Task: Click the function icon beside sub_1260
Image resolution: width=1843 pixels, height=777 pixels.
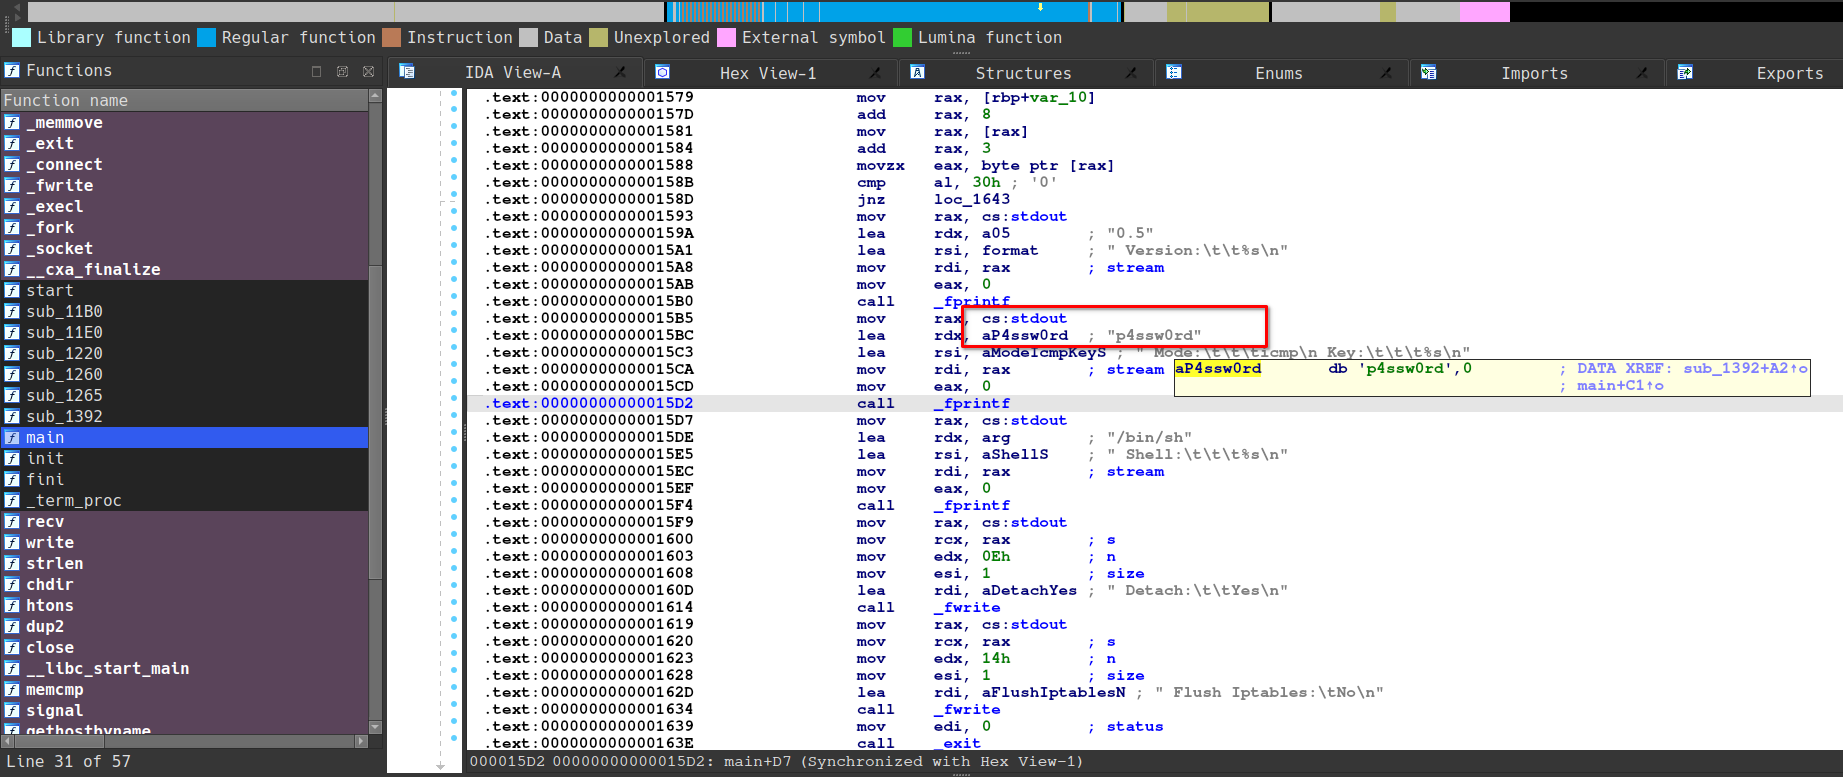Action: click(x=12, y=374)
